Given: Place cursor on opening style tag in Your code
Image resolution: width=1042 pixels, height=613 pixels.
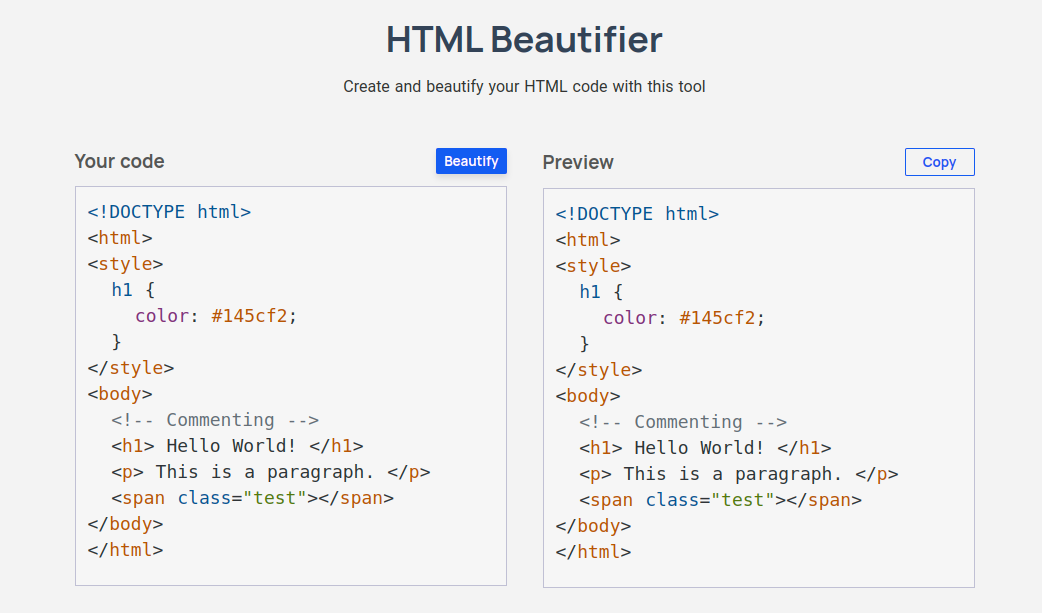Looking at the screenshot, I should pos(125,264).
